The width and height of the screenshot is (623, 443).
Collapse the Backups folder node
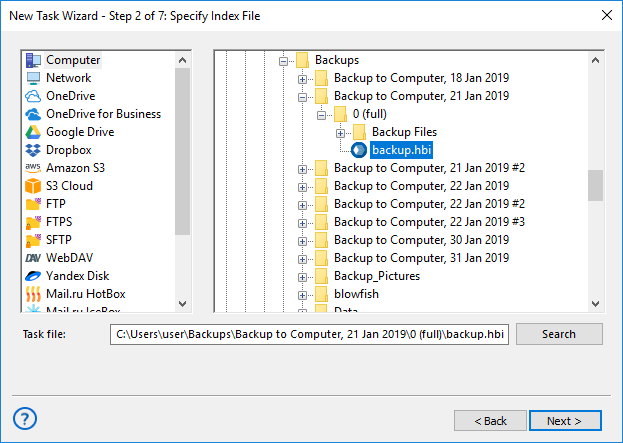click(x=283, y=61)
